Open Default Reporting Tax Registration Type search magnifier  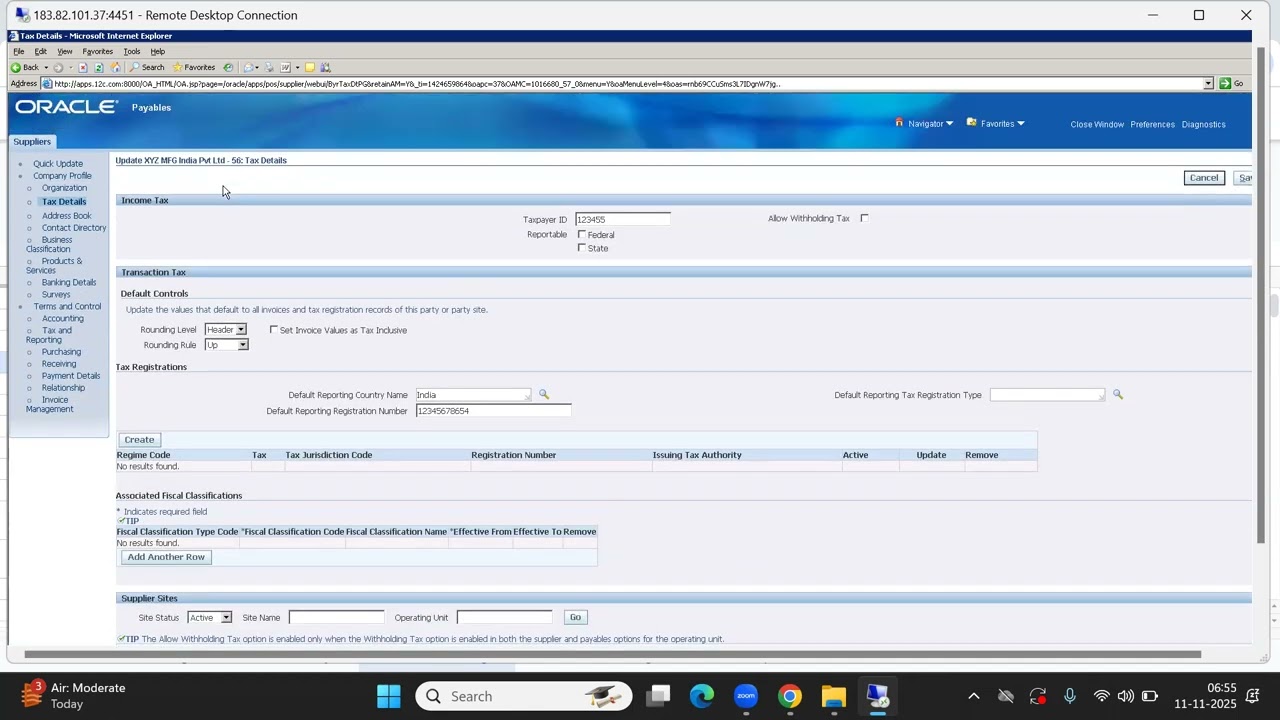coord(1118,394)
